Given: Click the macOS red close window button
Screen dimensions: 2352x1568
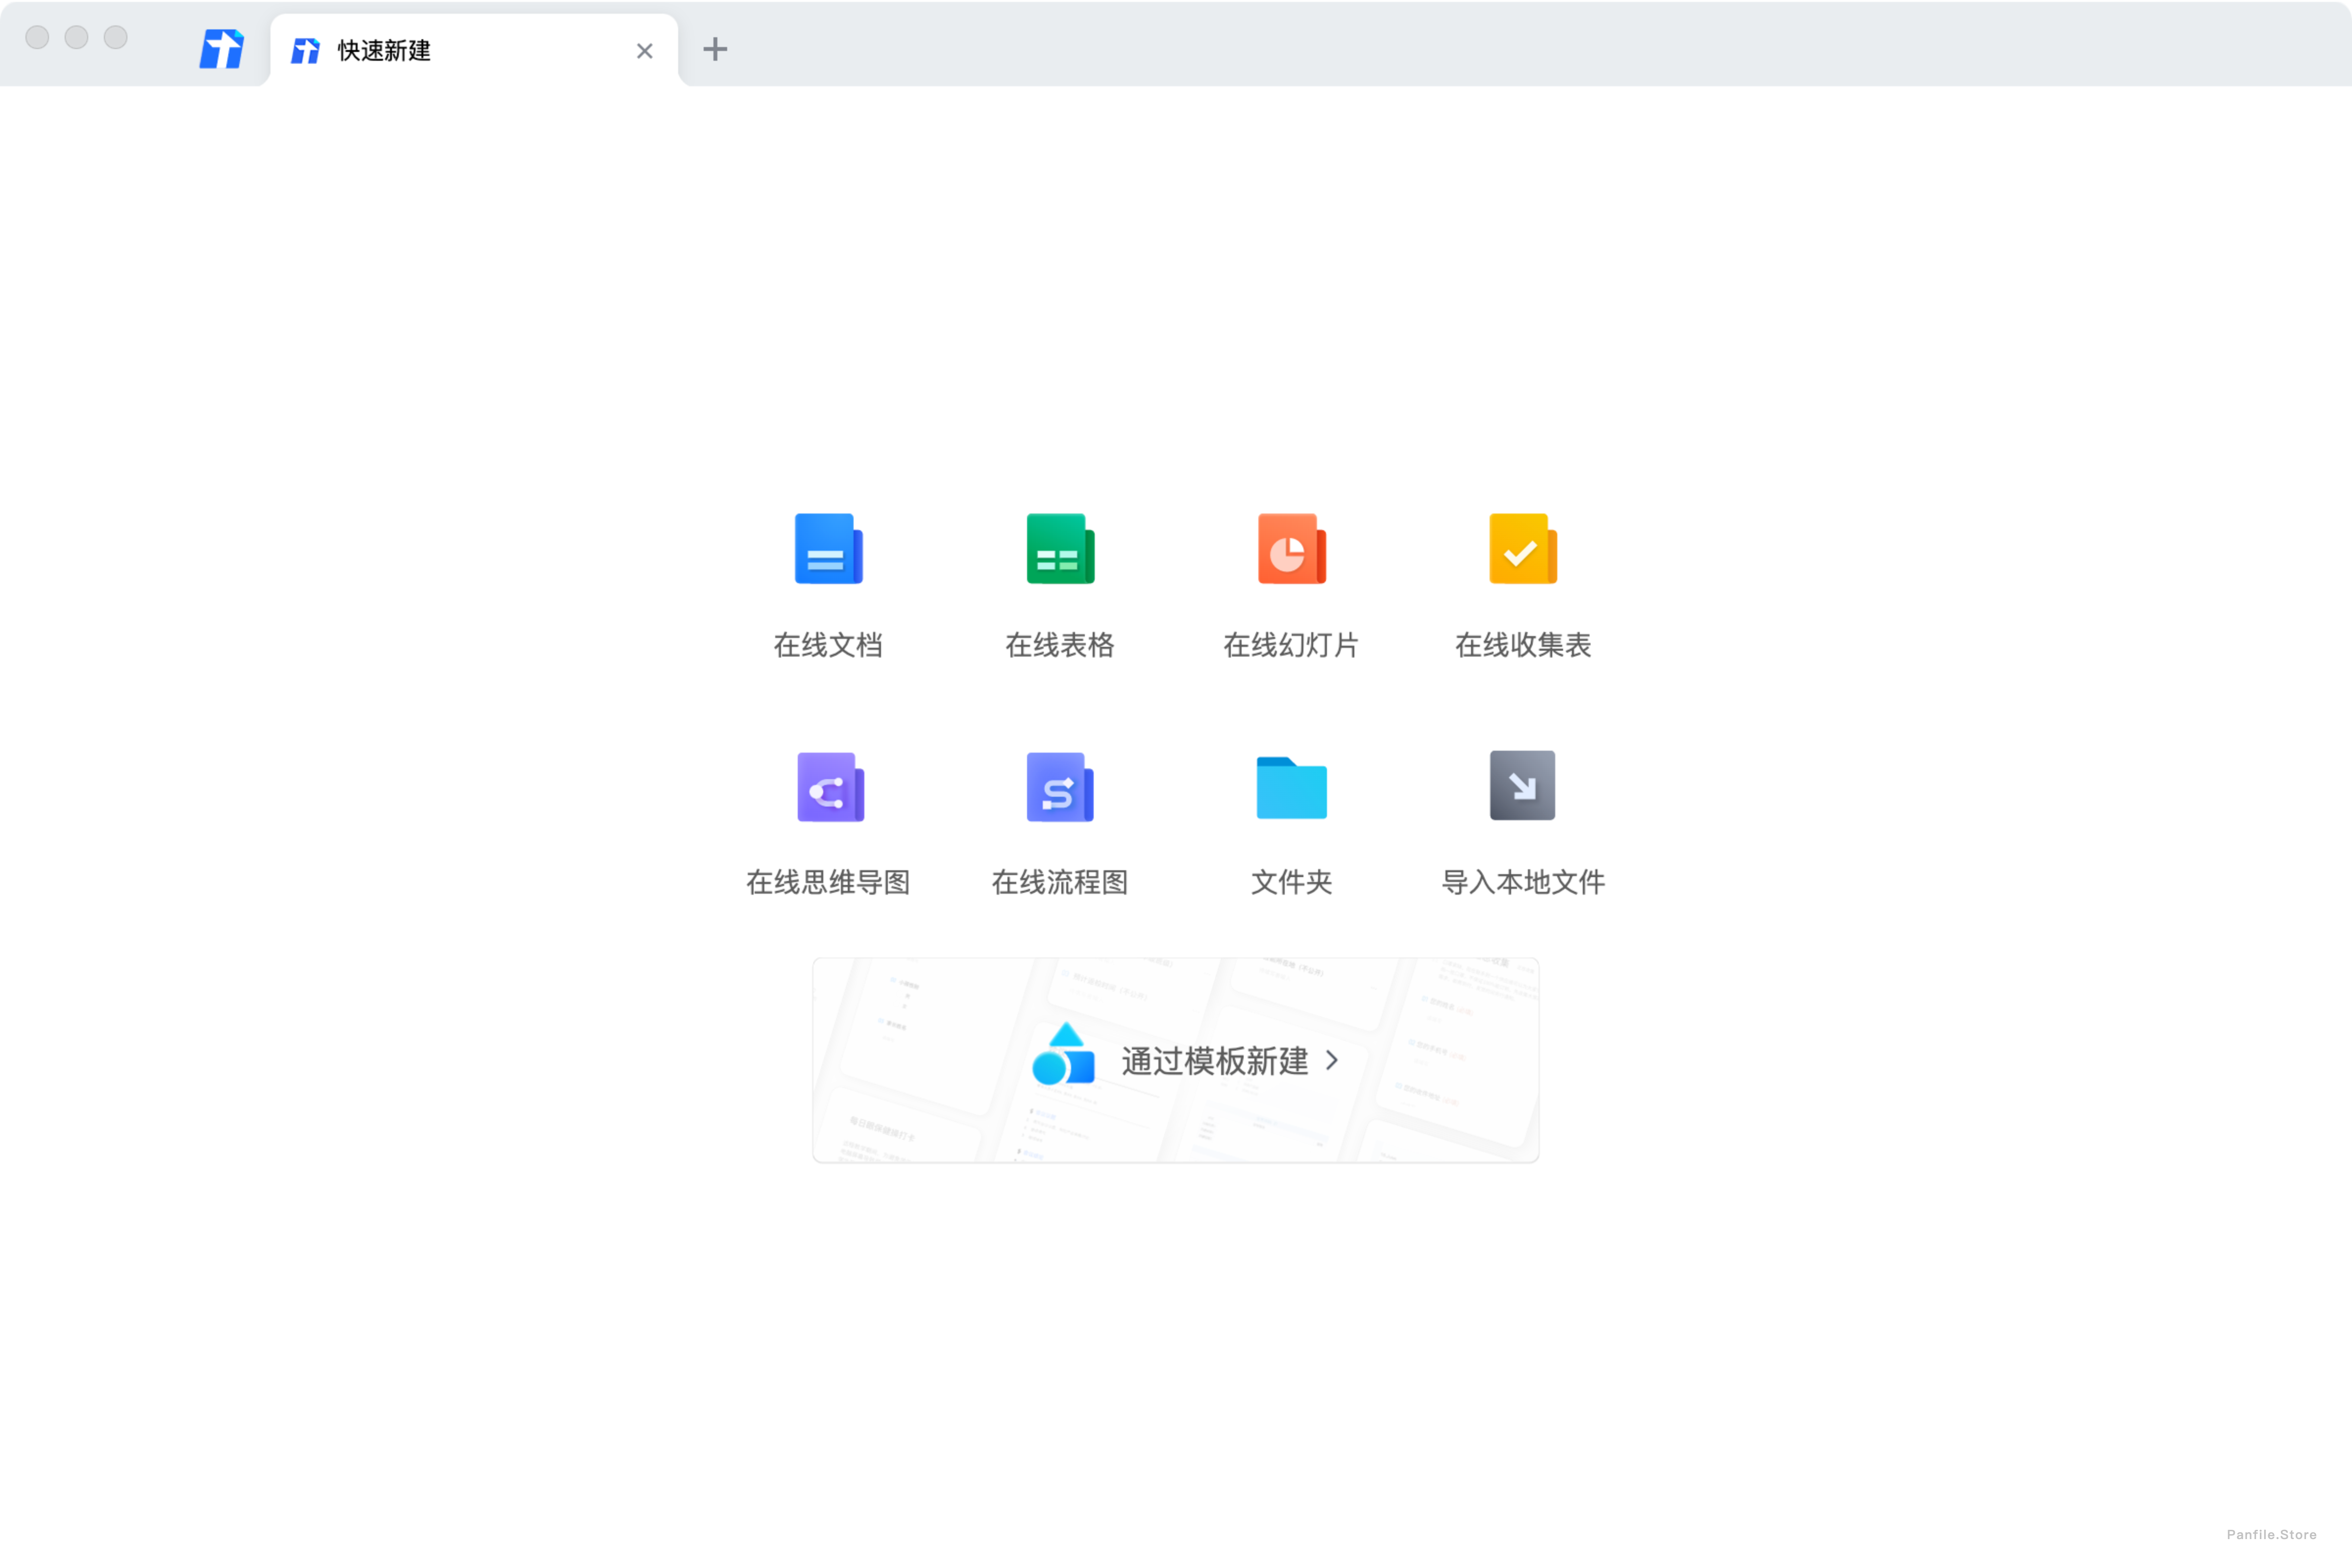Looking at the screenshot, I should tap(37, 37).
